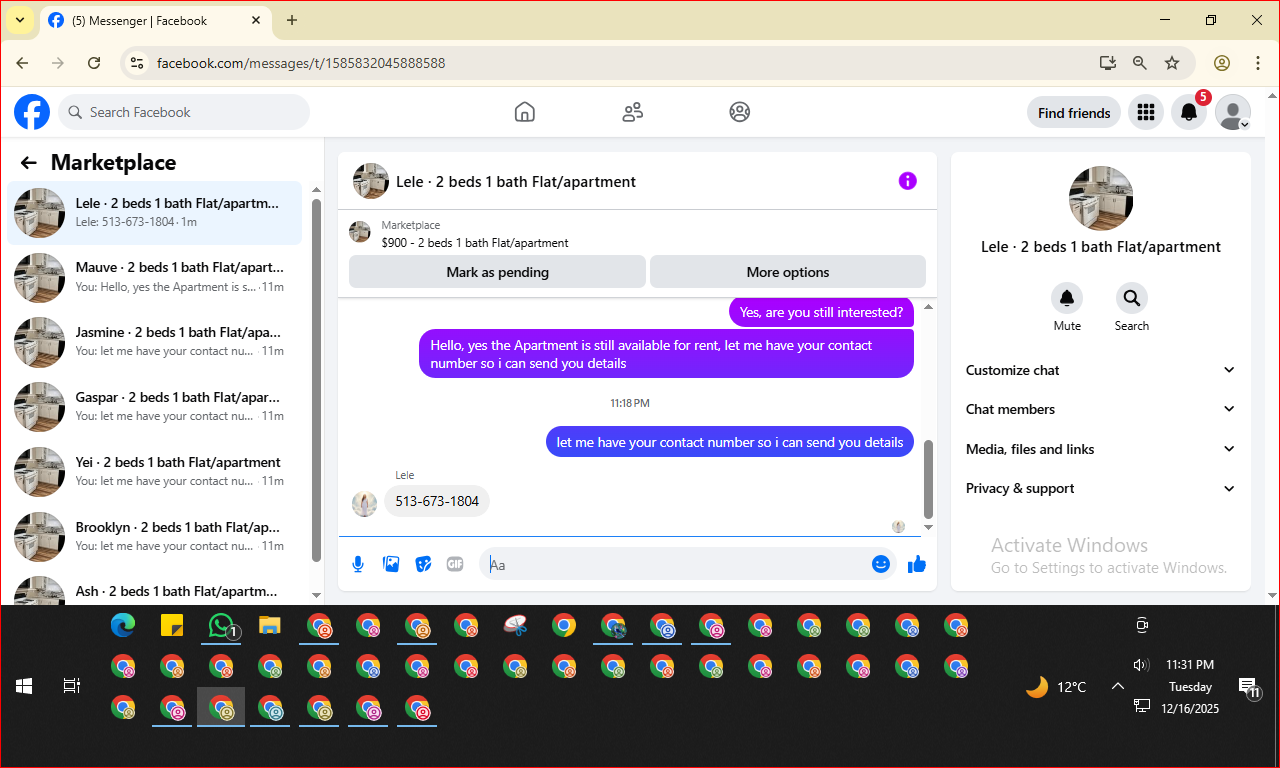1280x768 pixels.
Task: View site information icon beside the URL
Action: [138, 63]
